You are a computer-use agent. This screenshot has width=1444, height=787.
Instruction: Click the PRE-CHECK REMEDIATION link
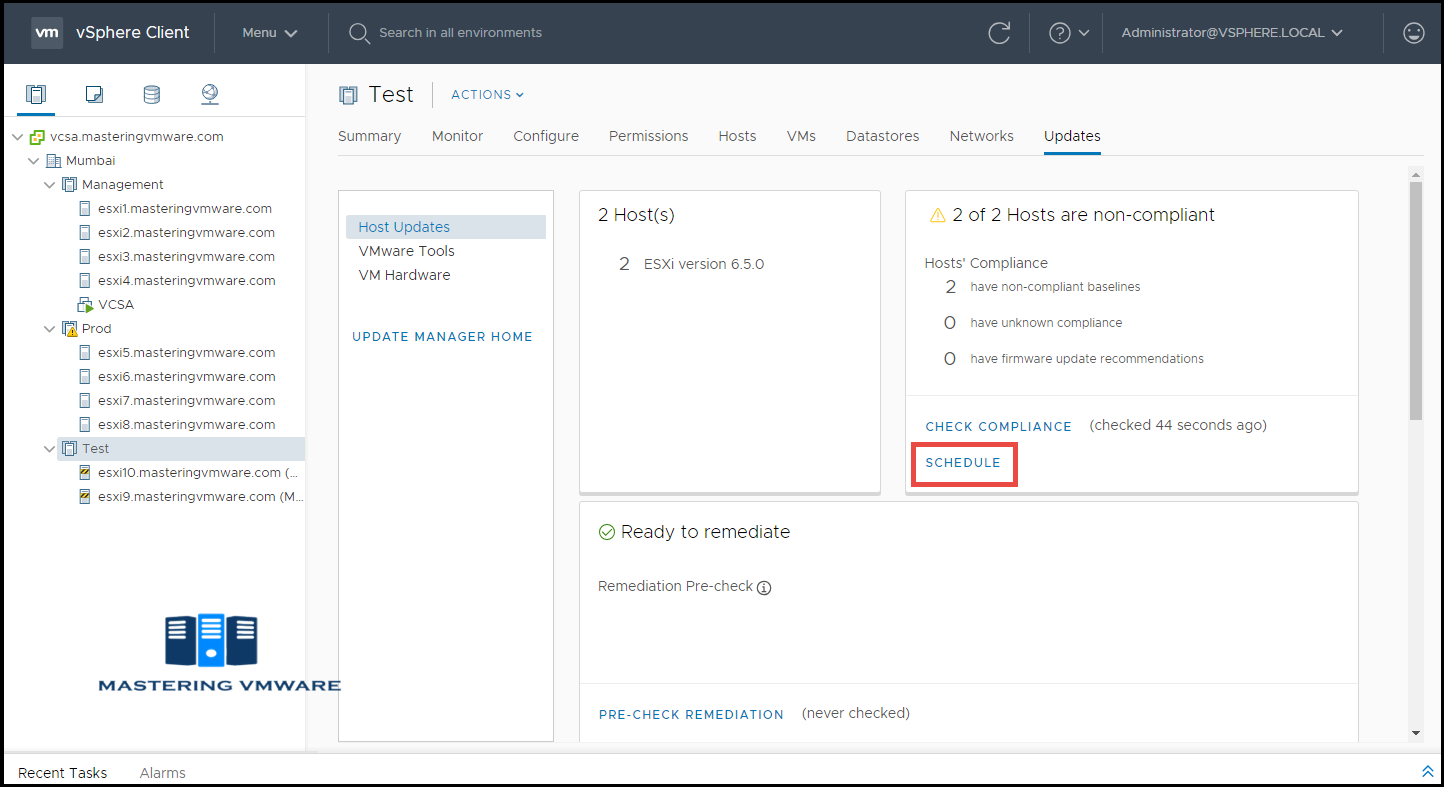pos(691,715)
